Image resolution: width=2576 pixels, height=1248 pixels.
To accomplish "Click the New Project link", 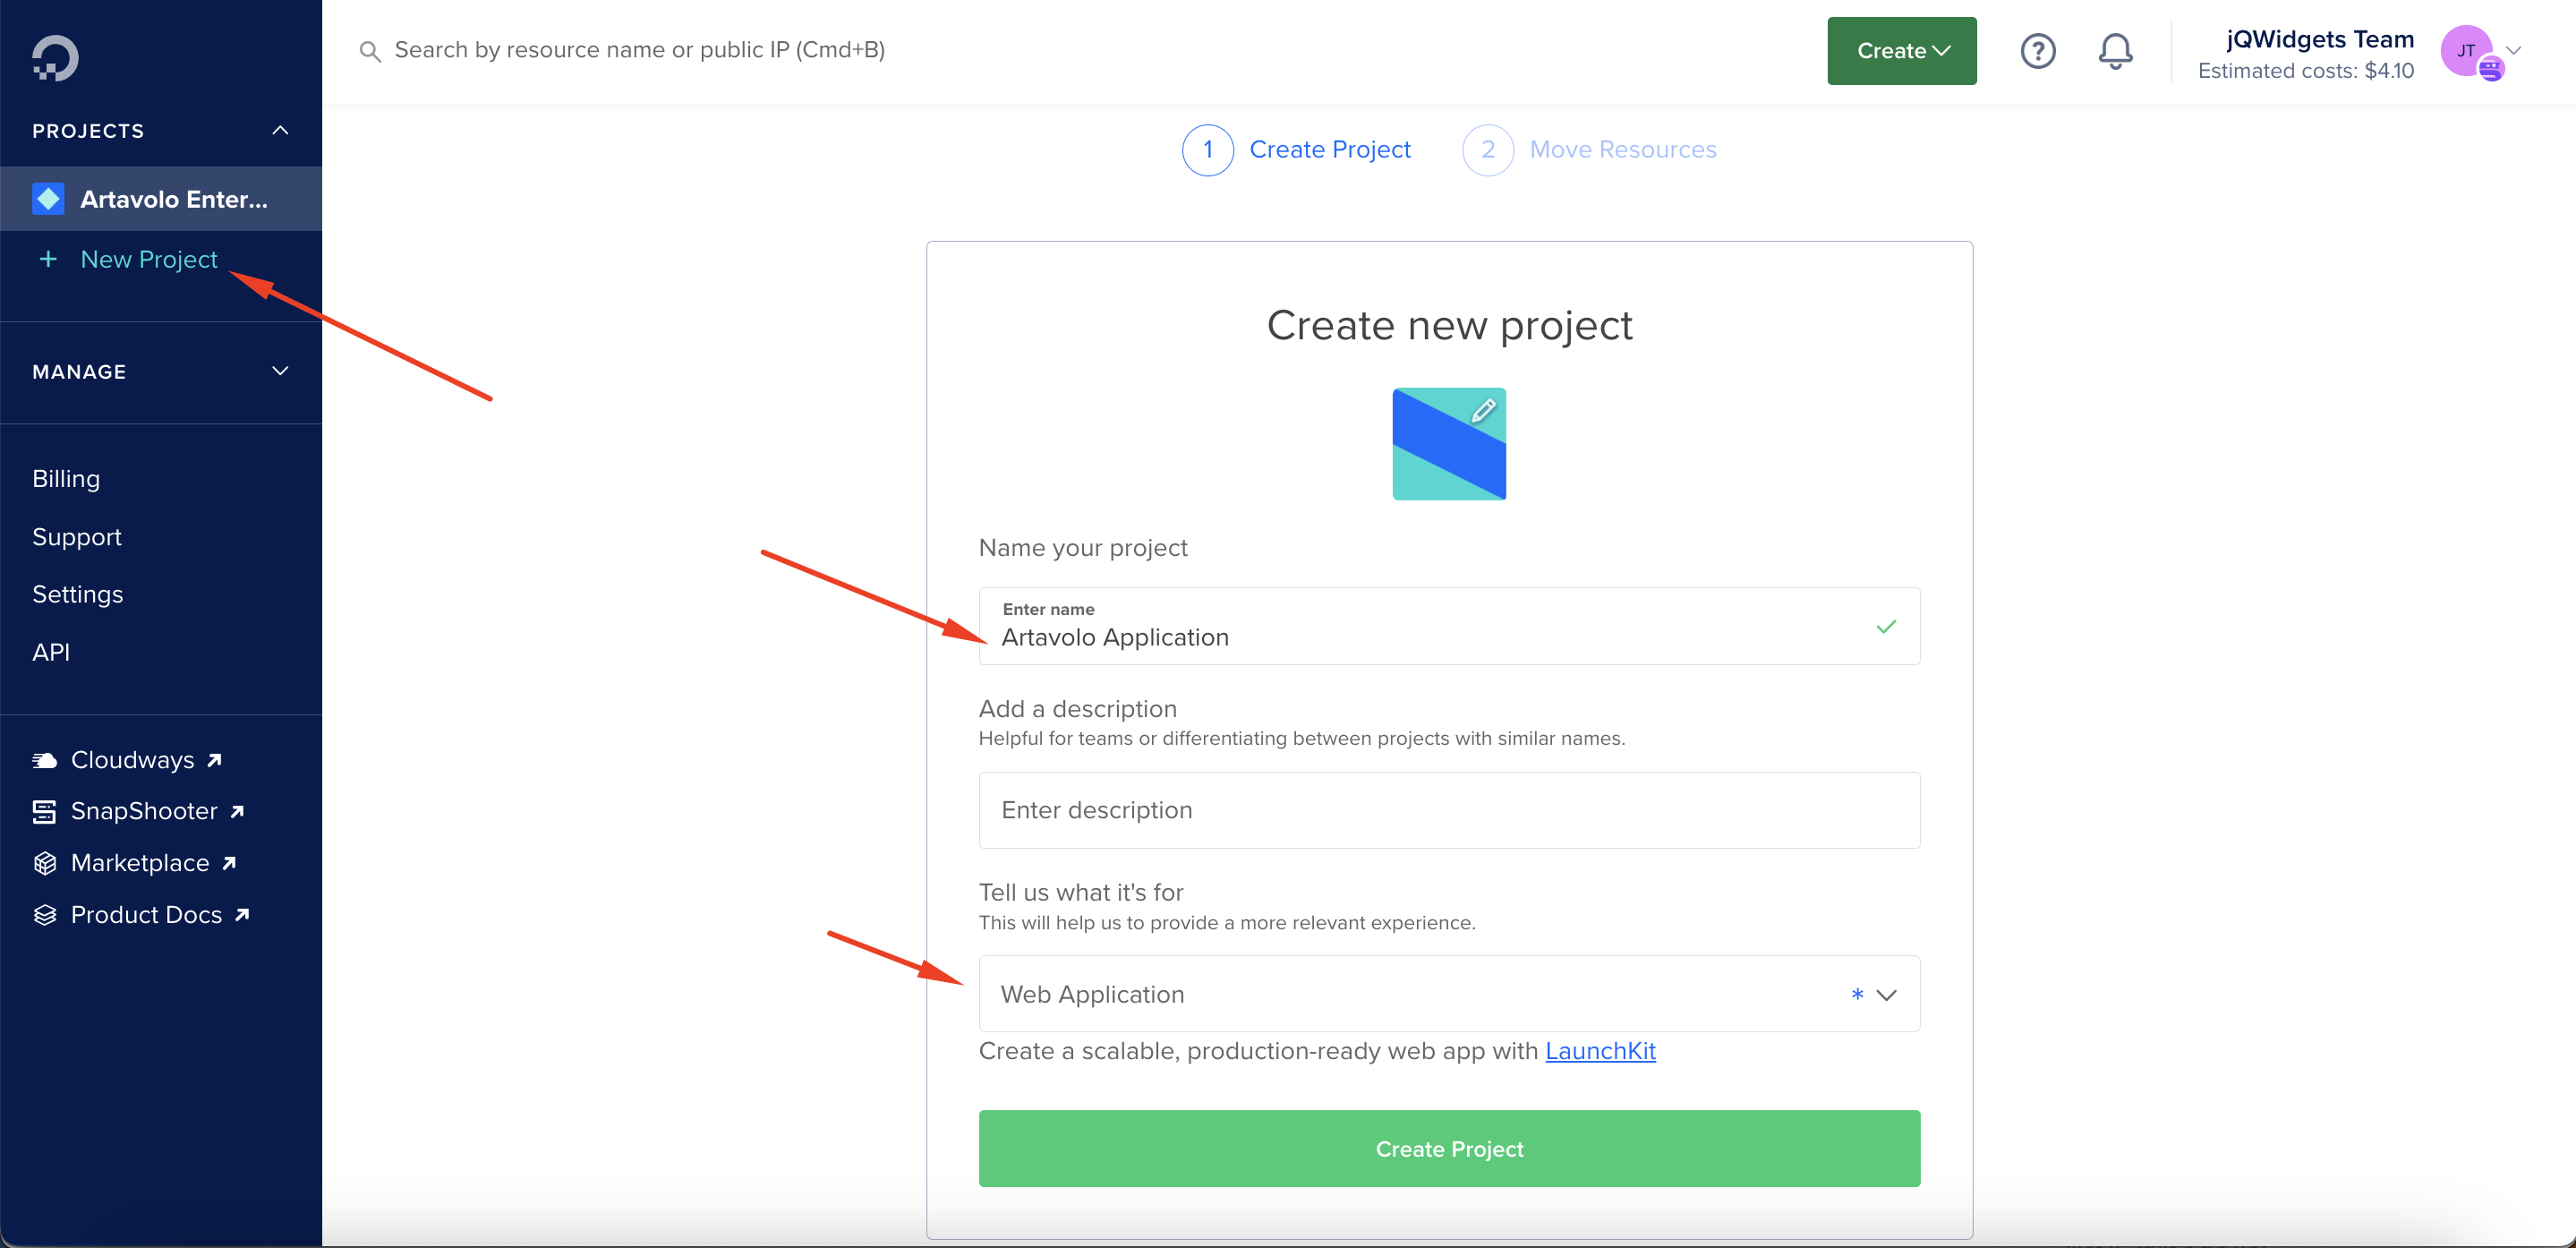I will tap(149, 260).
